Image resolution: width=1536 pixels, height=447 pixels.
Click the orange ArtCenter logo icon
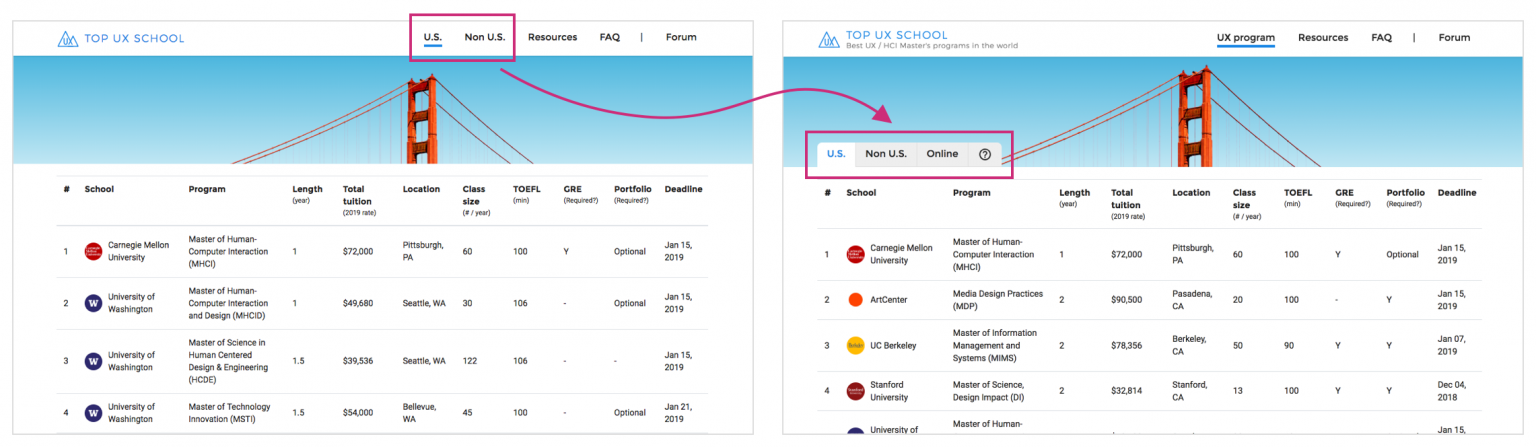855,299
